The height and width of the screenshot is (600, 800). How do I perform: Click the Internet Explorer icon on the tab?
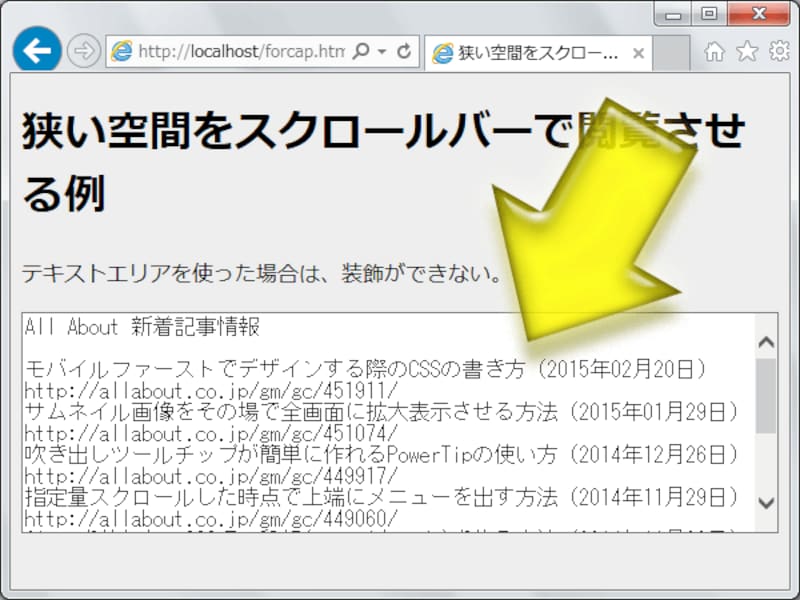pos(442,51)
